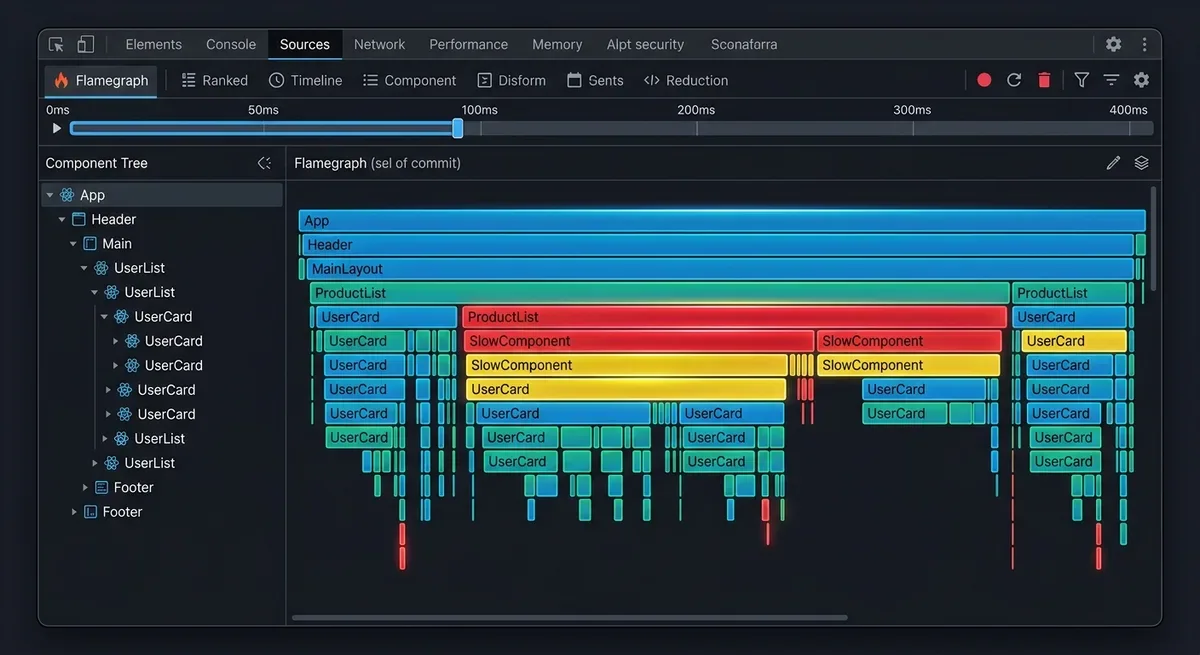Collapse the UserCard parent node arrow
1200x655 pixels.
tap(104, 316)
